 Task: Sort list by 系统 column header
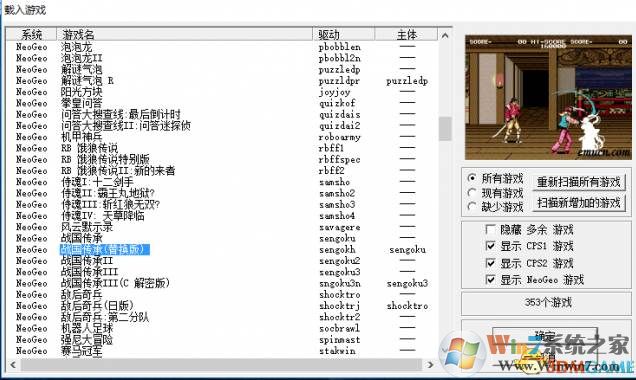31,34
